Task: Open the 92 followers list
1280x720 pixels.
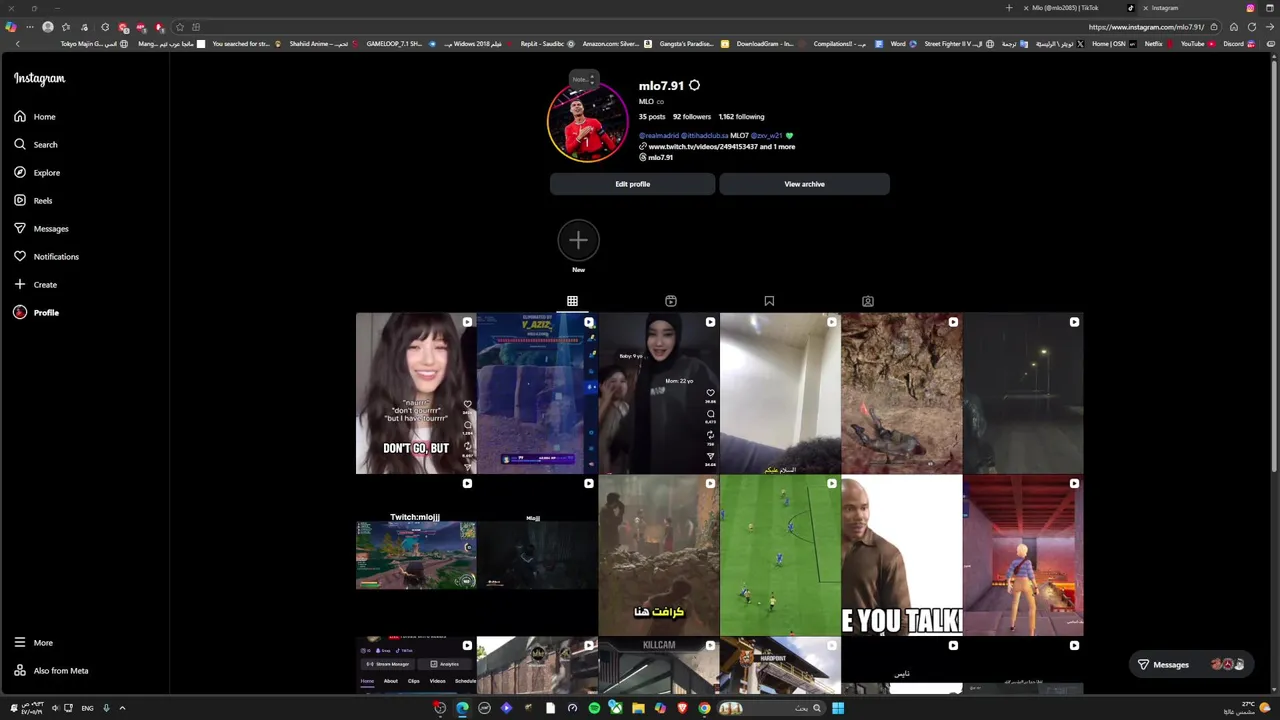Action: point(692,117)
